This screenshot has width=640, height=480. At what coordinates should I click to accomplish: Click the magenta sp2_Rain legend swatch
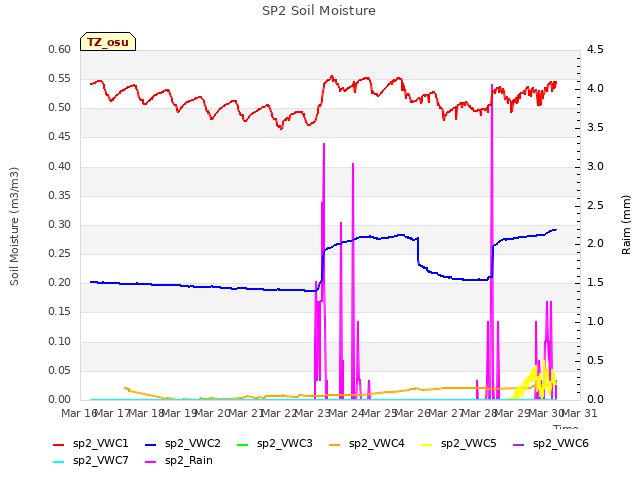[151, 462]
